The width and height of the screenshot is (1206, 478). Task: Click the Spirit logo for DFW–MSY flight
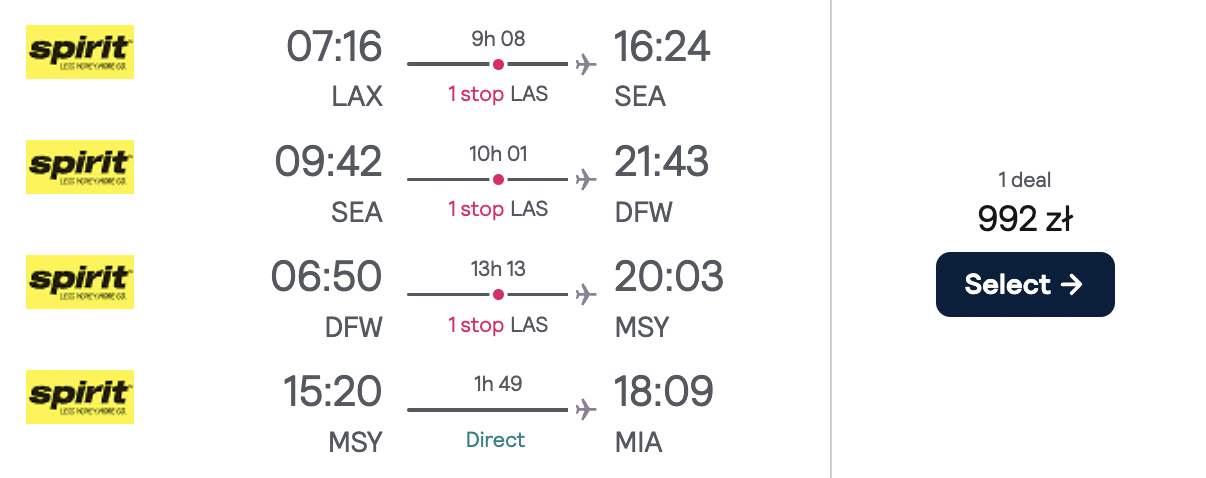pyautogui.click(x=80, y=282)
